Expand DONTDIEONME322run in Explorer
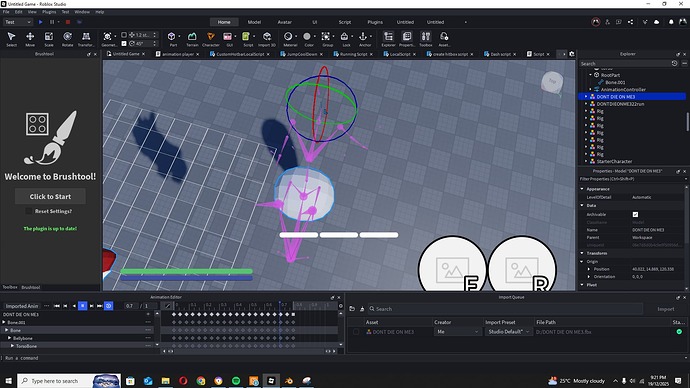Screen dimensions: 690x388 point(586,104)
